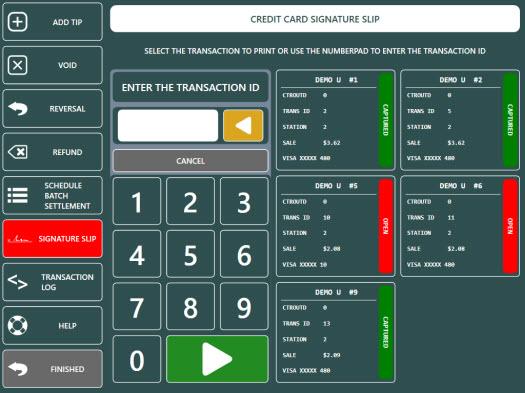Click the Add Tip plus icon
The height and width of the screenshot is (393, 525).
pos(17,22)
